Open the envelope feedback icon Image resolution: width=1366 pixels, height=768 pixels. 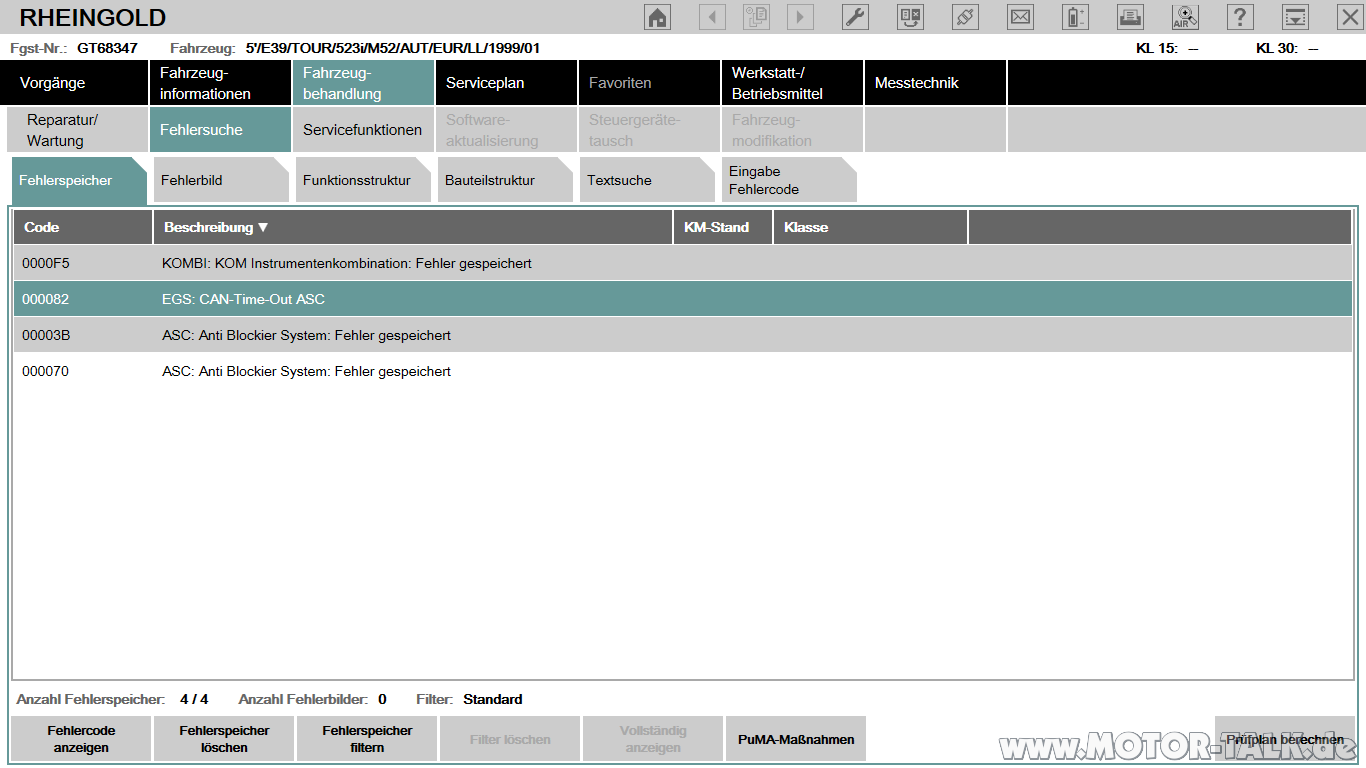coord(1020,17)
